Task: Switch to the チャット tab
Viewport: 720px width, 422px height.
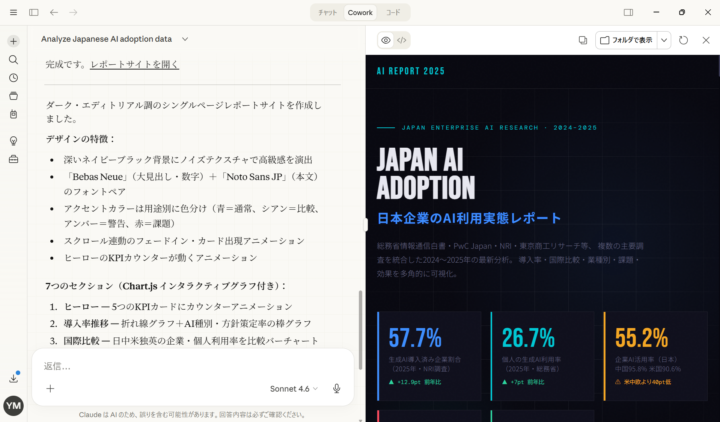Action: (327, 12)
